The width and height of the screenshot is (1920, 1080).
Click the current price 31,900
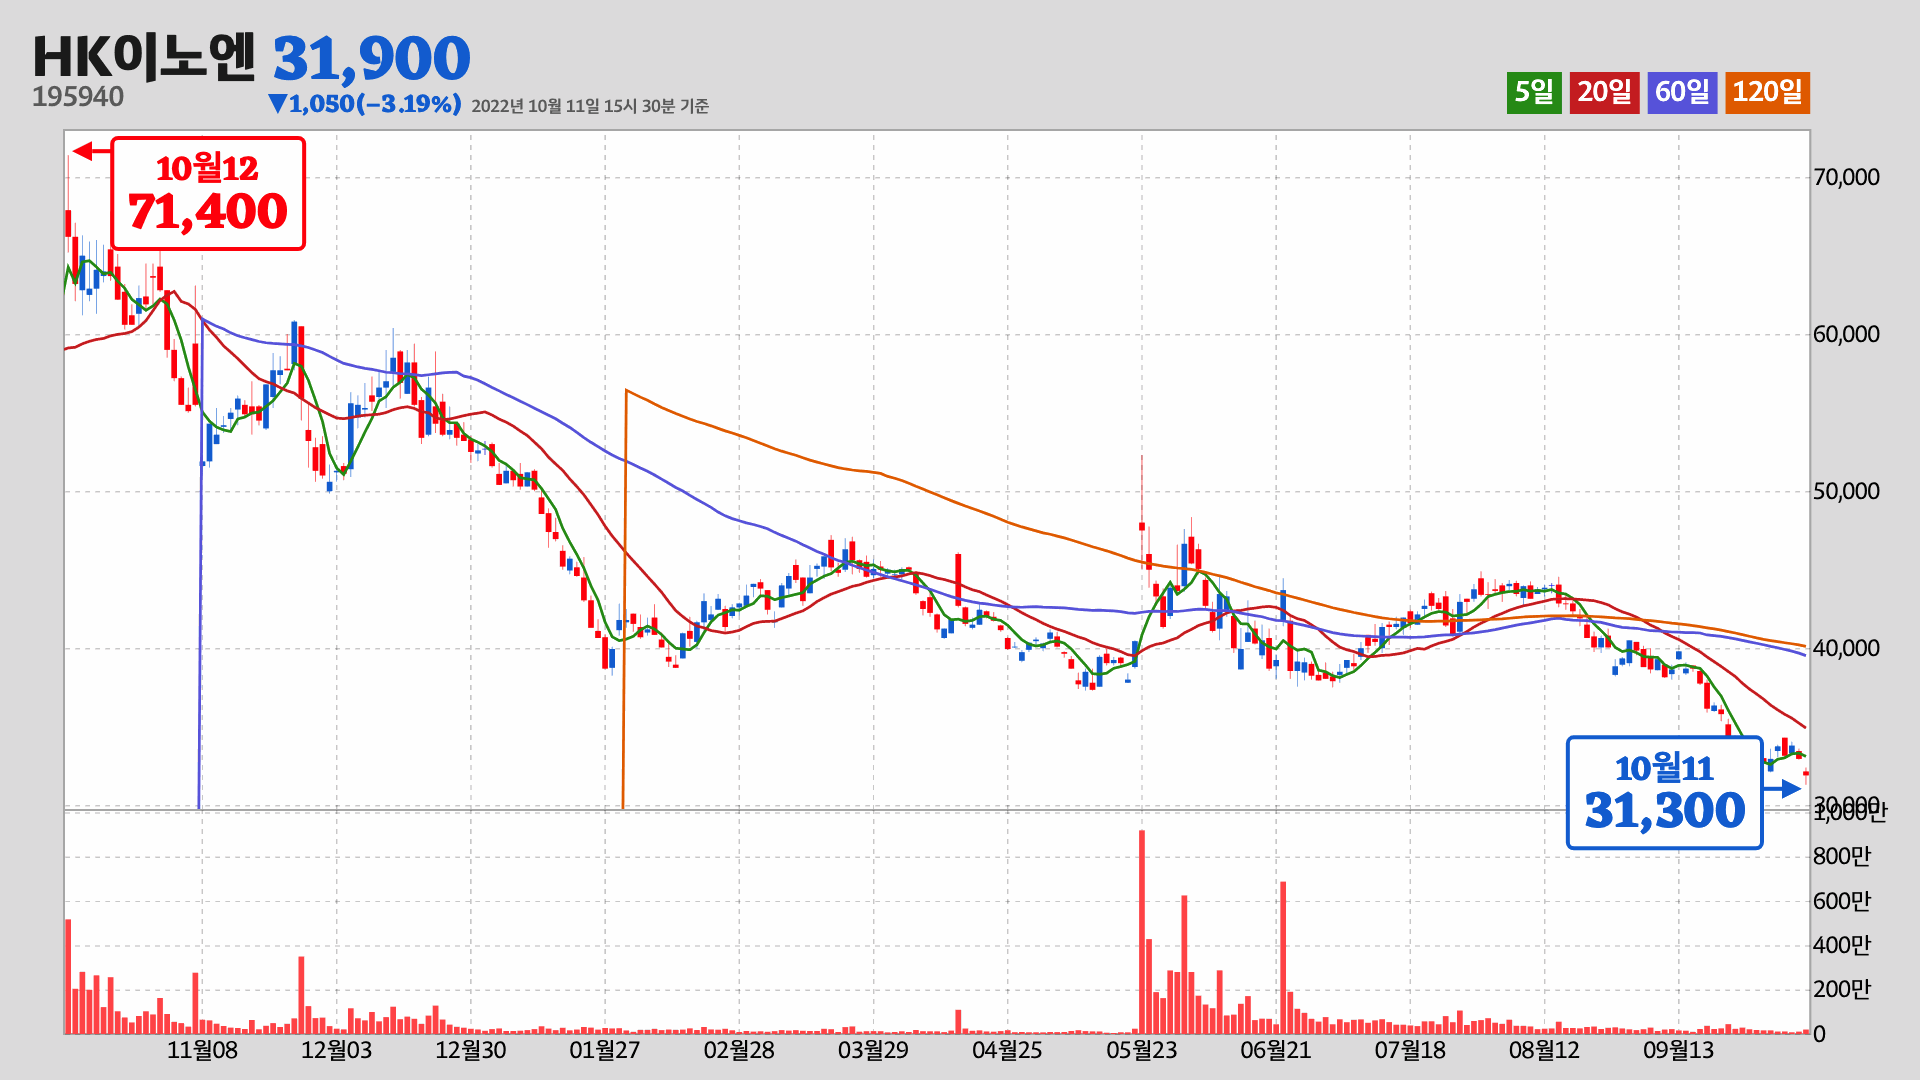coord(371,58)
